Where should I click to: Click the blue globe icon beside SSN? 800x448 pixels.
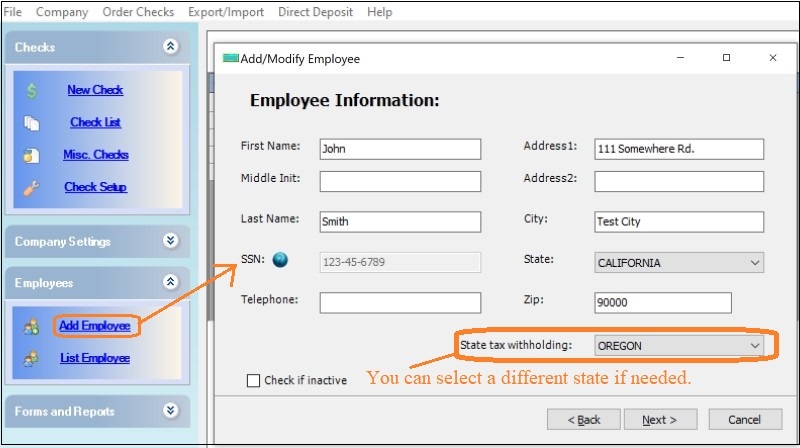(280, 261)
